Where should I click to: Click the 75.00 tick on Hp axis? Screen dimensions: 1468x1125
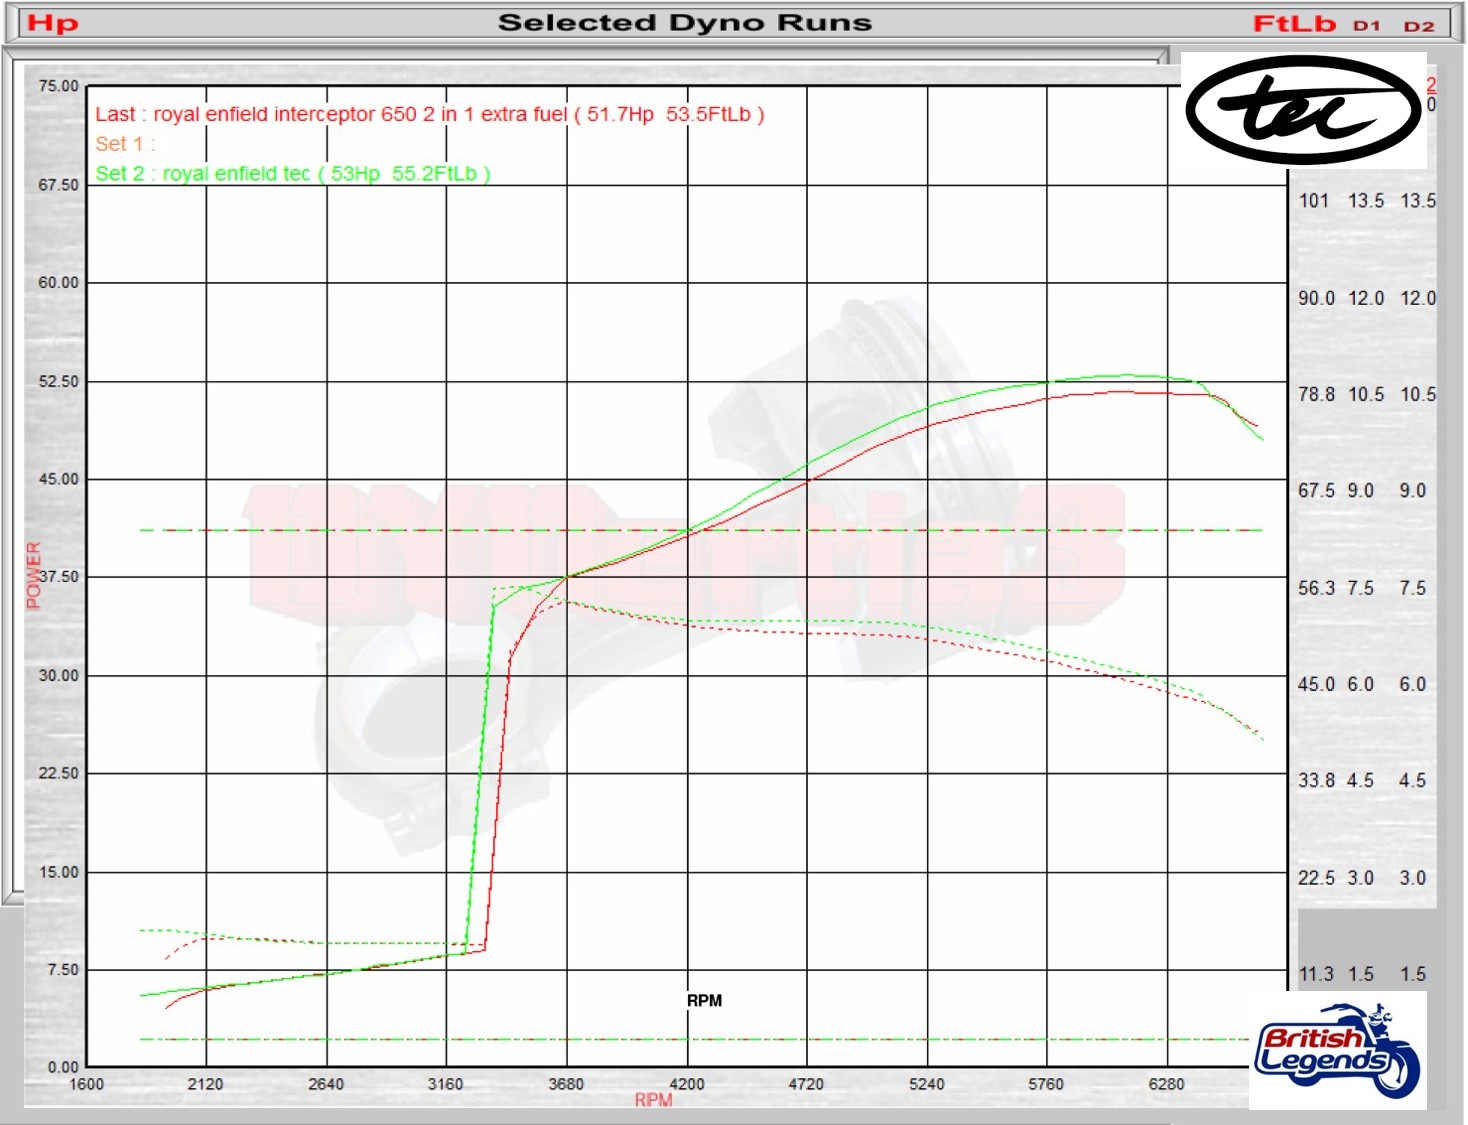(x=58, y=86)
